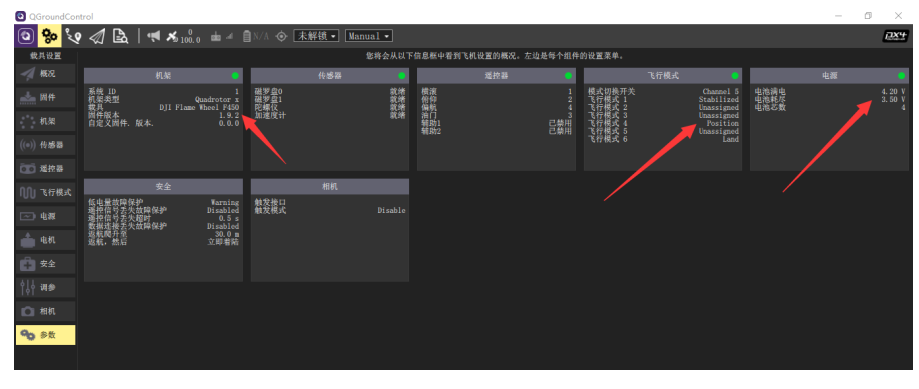This screenshot has width=919, height=389.
Task: Click the 安全 summary card header
Action: point(164,187)
